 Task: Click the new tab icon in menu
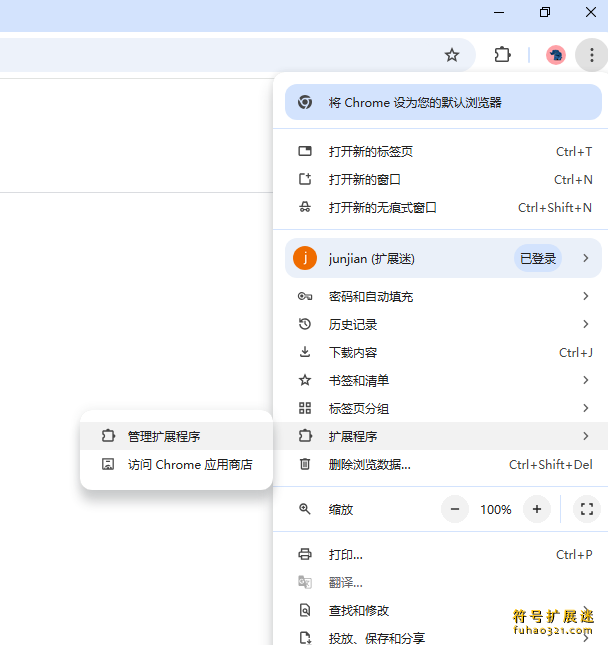[x=305, y=151]
